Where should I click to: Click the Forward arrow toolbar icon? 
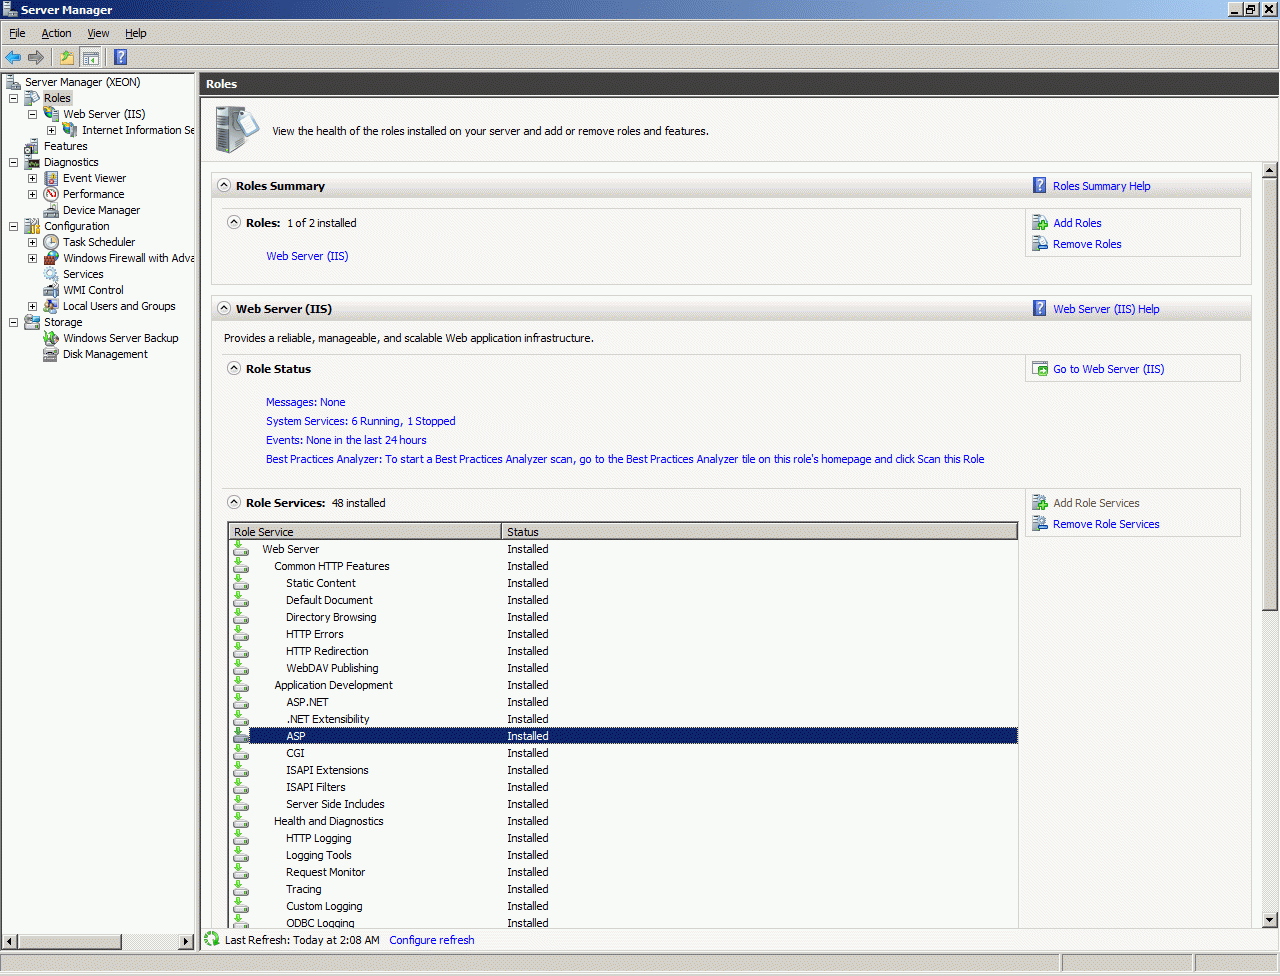click(36, 57)
